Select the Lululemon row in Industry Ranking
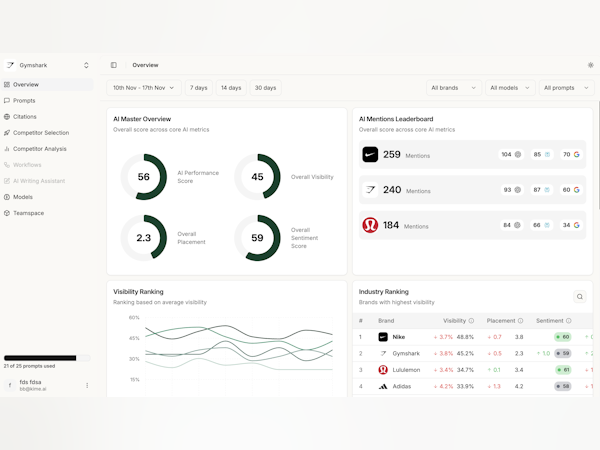Screen dimensions: 600x450 tap(473, 370)
